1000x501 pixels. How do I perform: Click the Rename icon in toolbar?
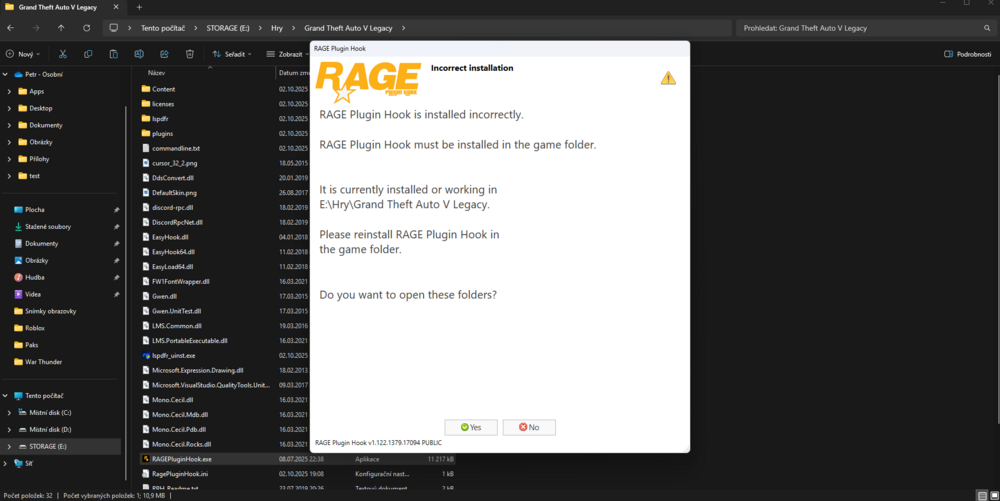tap(139, 54)
